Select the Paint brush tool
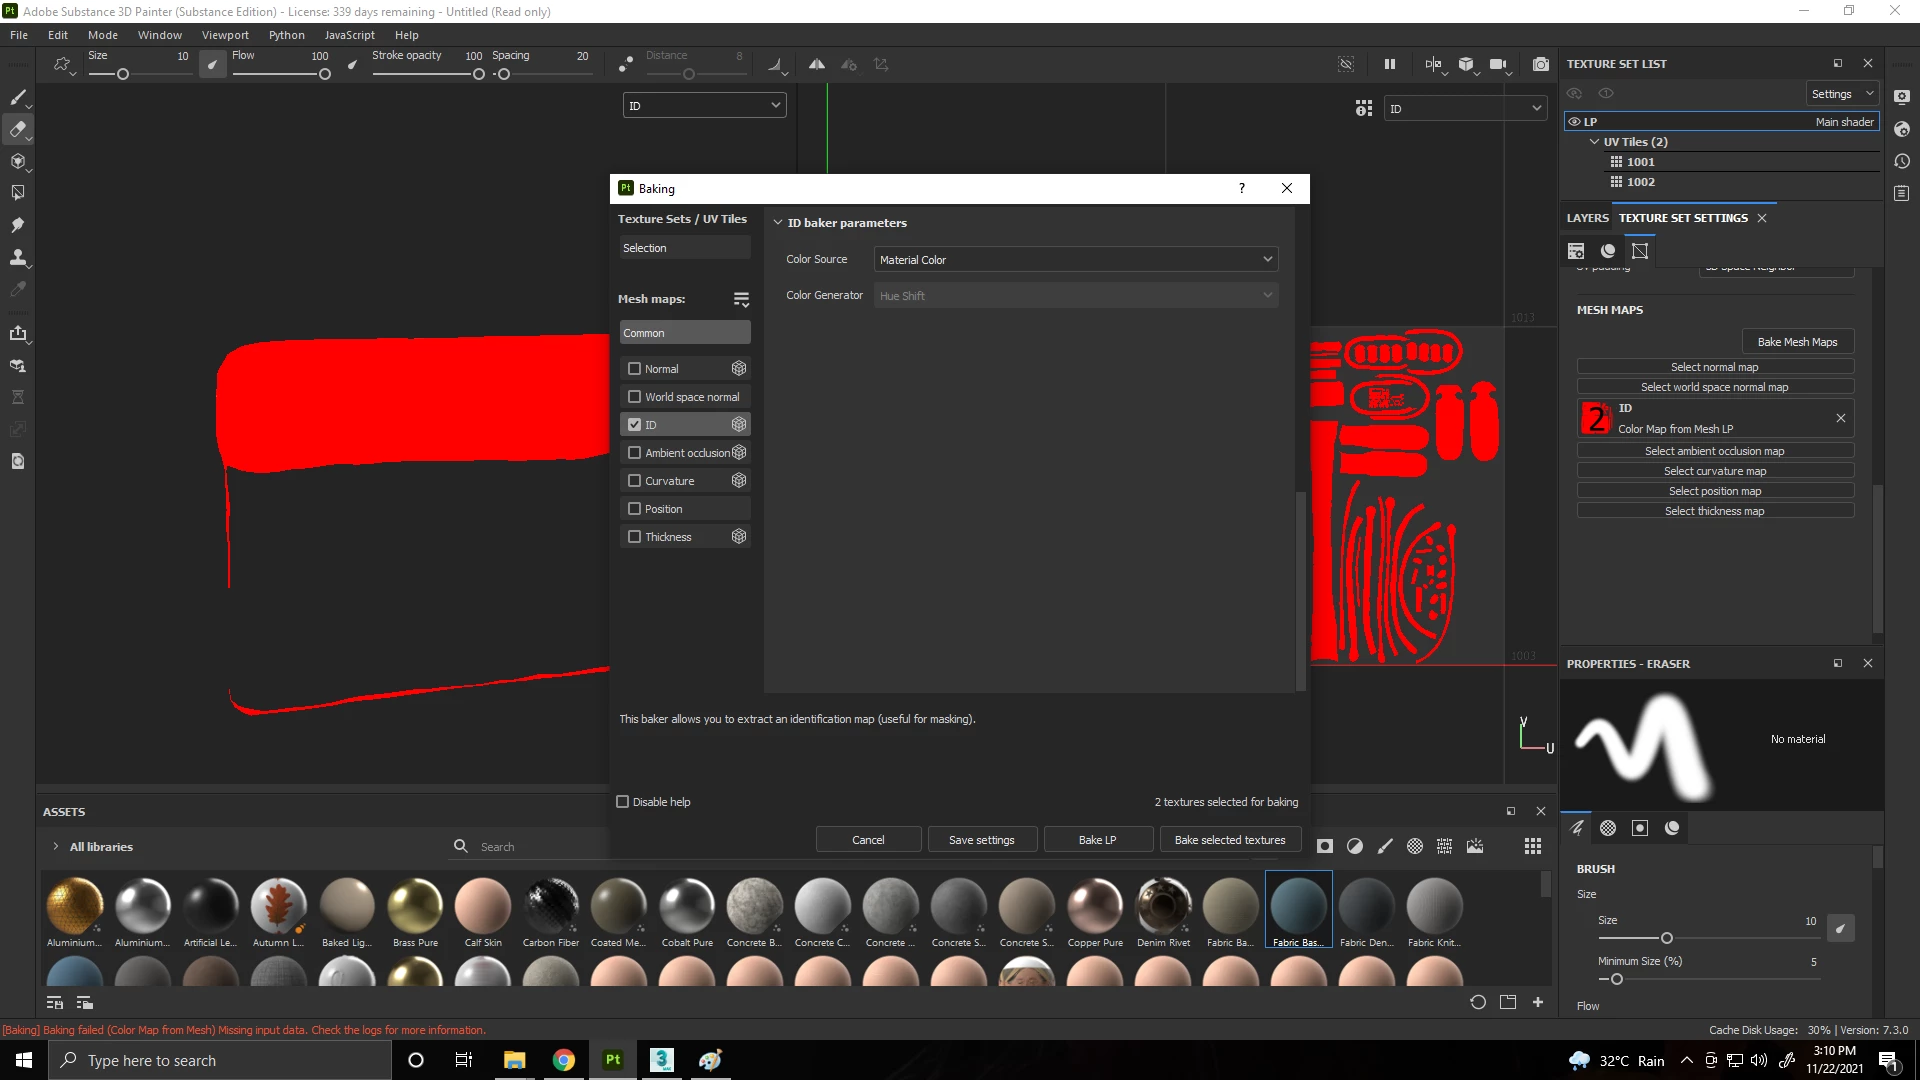 17,98
